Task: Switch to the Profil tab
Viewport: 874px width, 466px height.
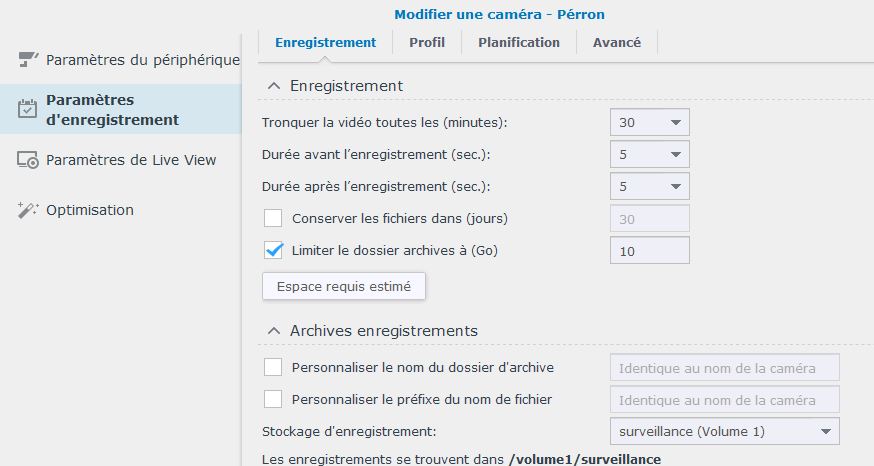Action: pos(427,42)
